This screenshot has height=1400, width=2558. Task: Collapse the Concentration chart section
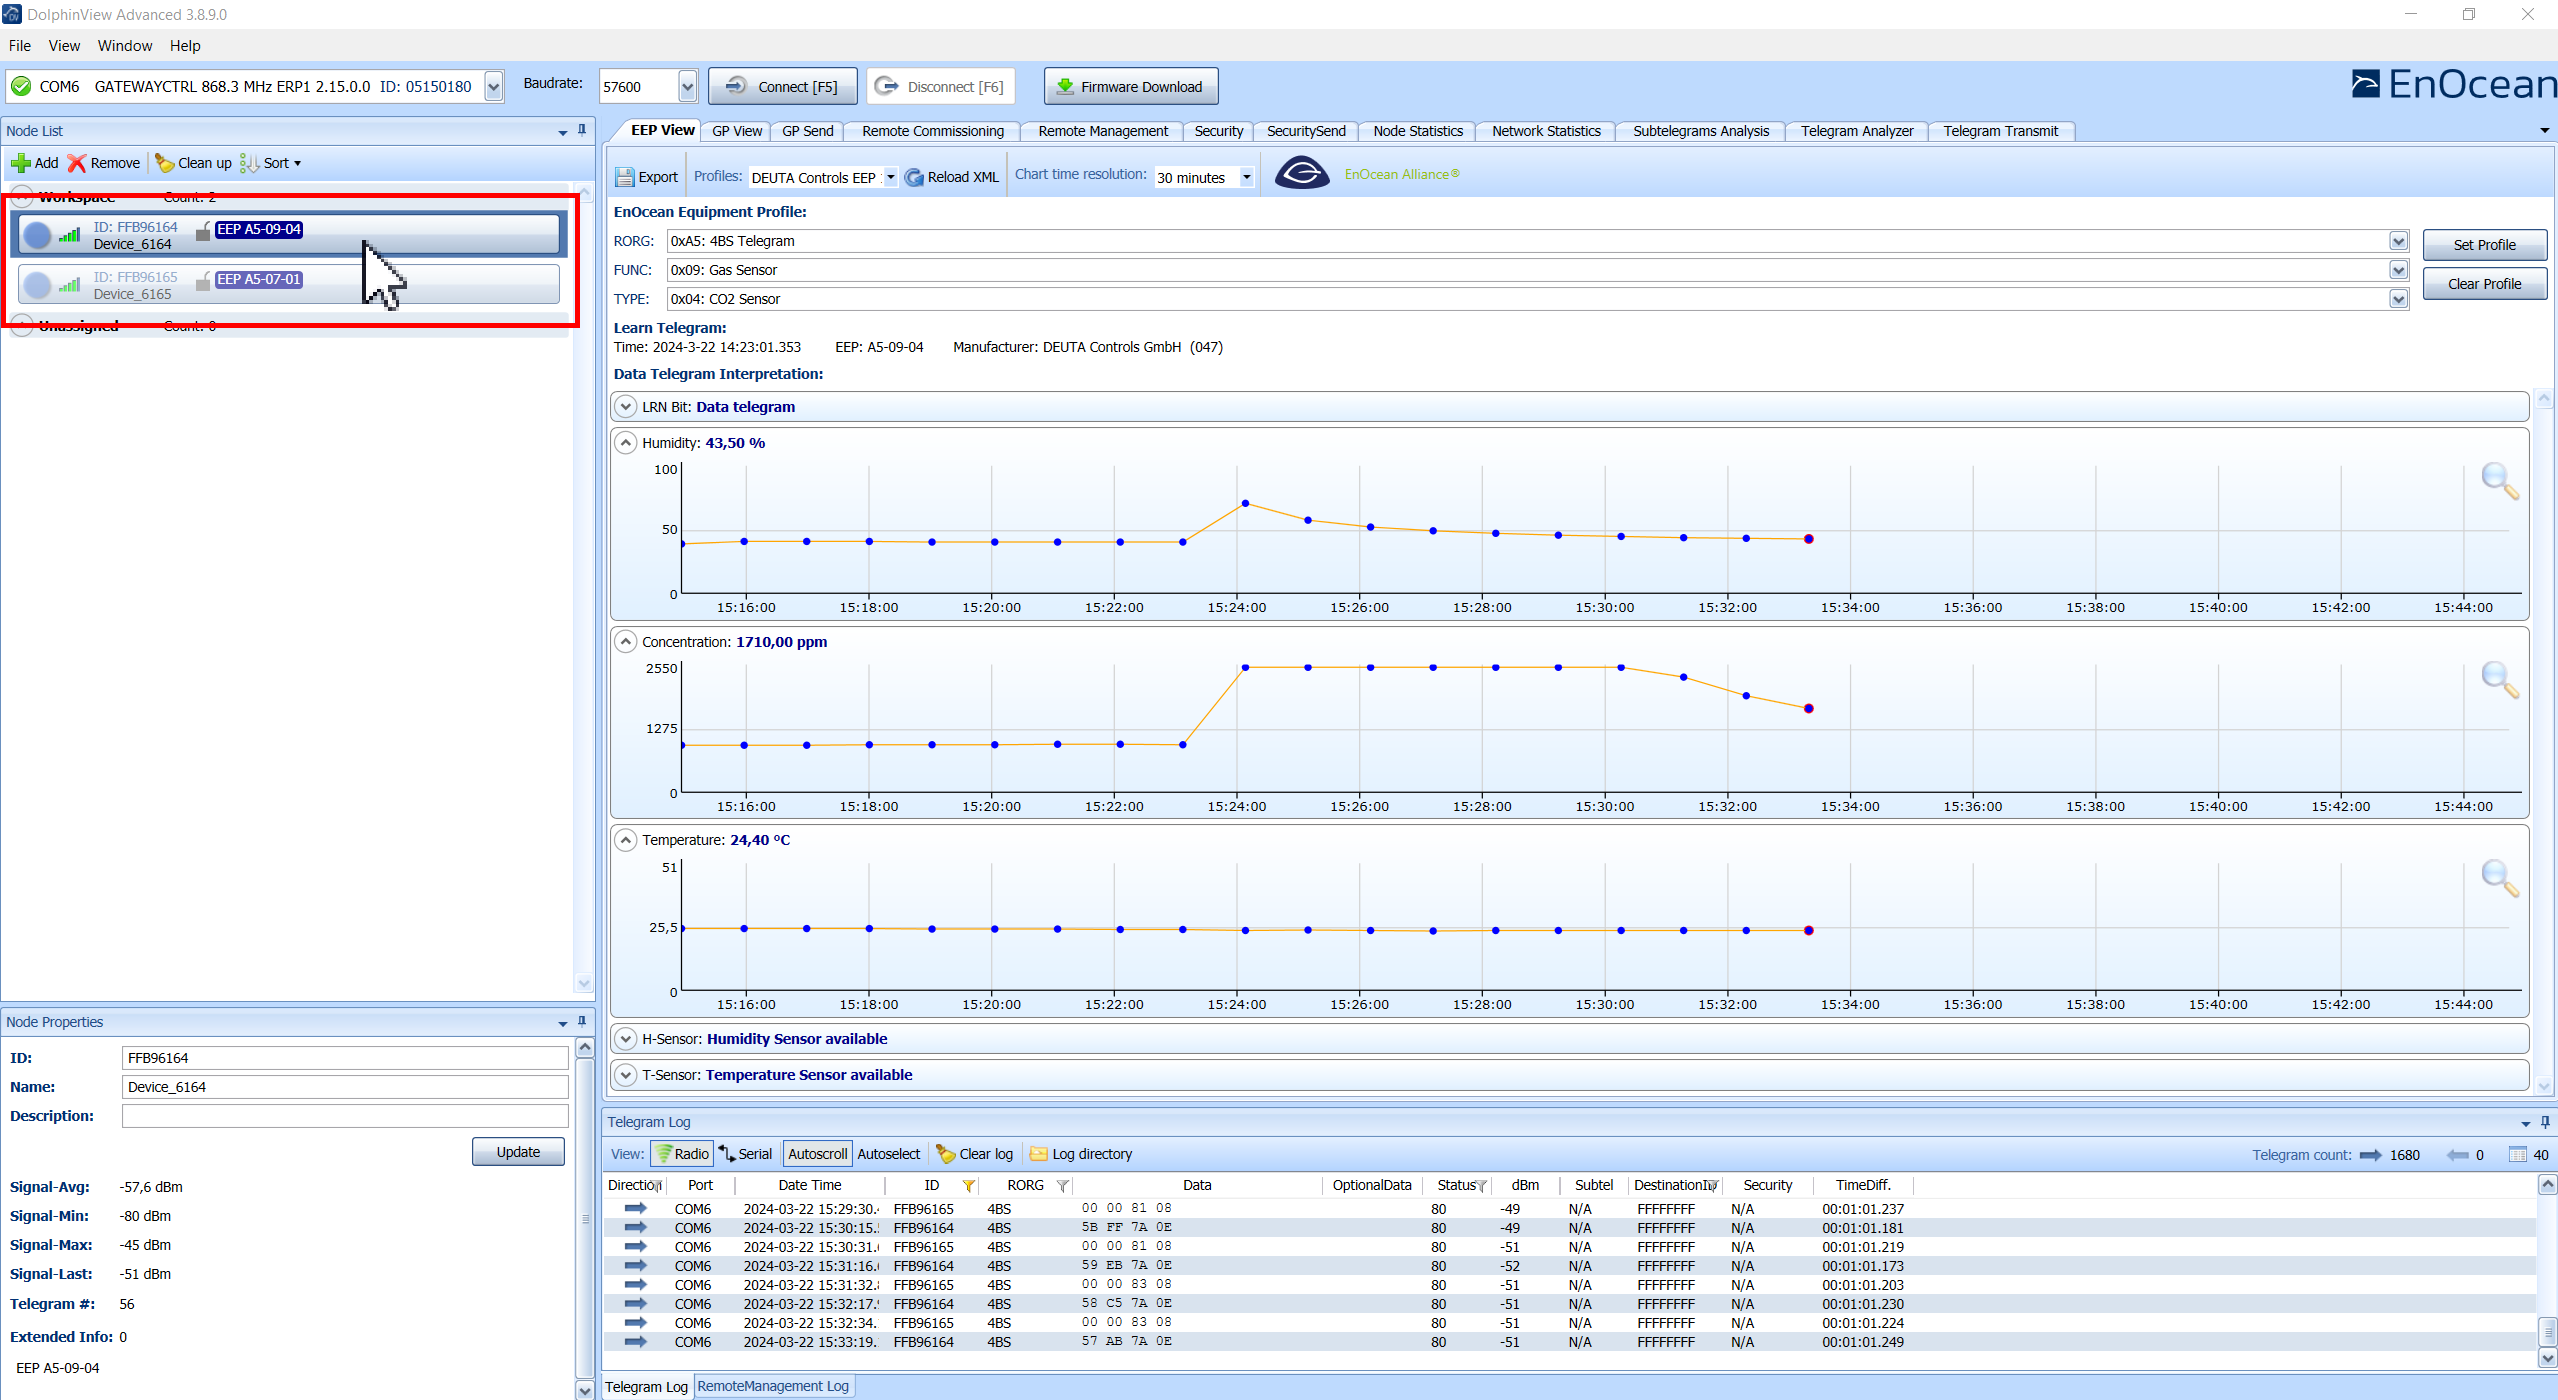pyautogui.click(x=625, y=641)
